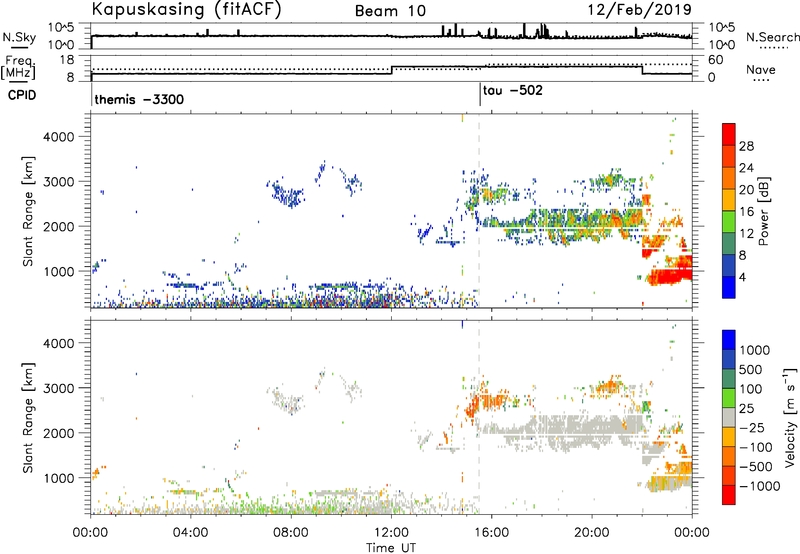The image size is (800, 554).
Task: Click the '3000' tick of velocity panel
Action: pyautogui.click(x=58, y=388)
